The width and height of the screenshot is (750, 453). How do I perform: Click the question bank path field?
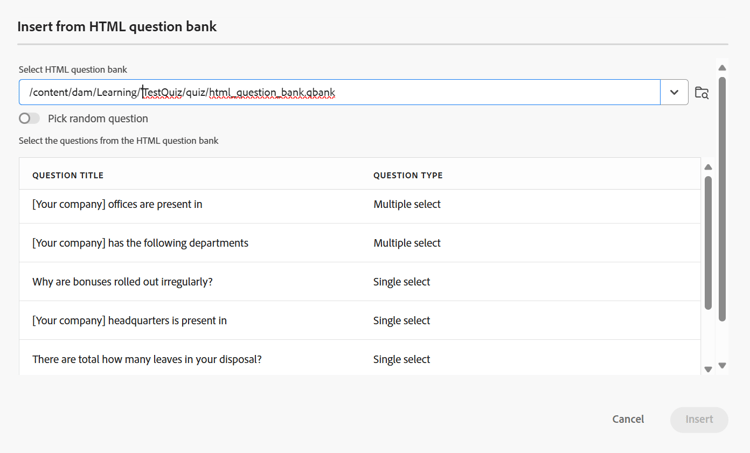pyautogui.click(x=340, y=93)
